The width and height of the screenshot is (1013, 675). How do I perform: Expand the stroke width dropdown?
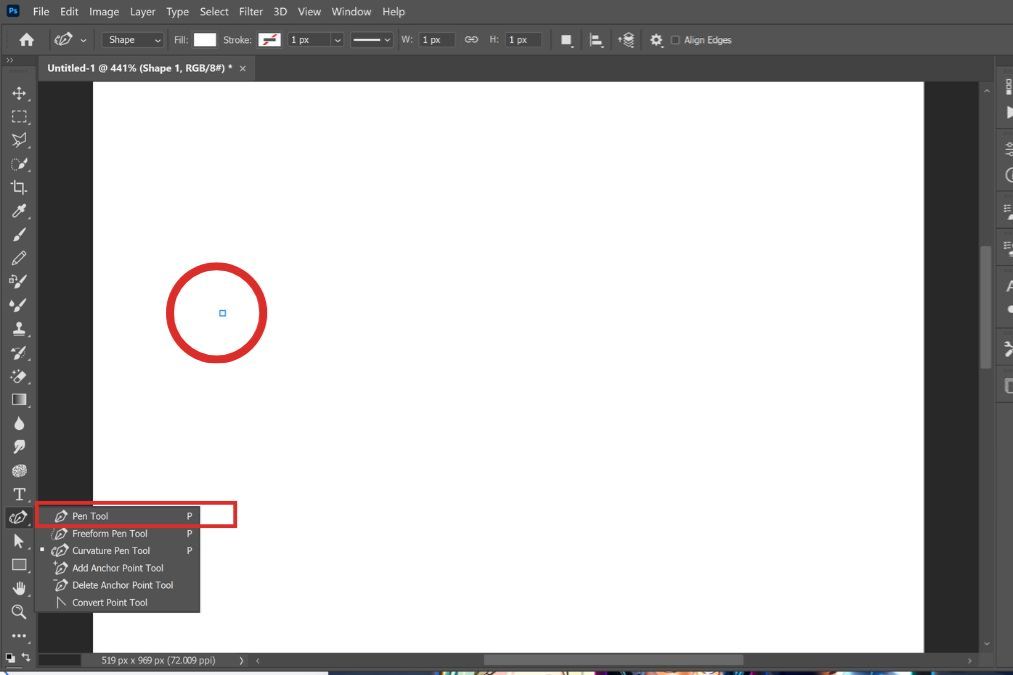(337, 40)
